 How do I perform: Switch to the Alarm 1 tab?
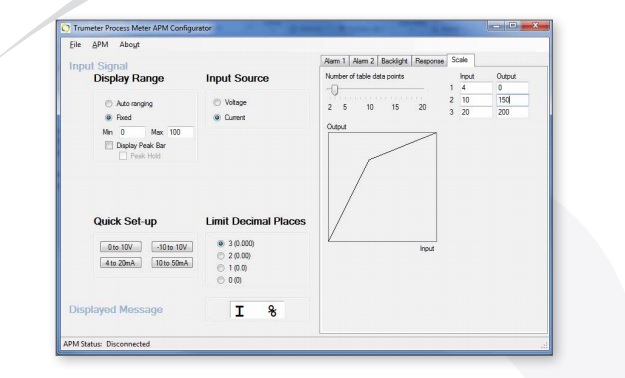(x=334, y=61)
